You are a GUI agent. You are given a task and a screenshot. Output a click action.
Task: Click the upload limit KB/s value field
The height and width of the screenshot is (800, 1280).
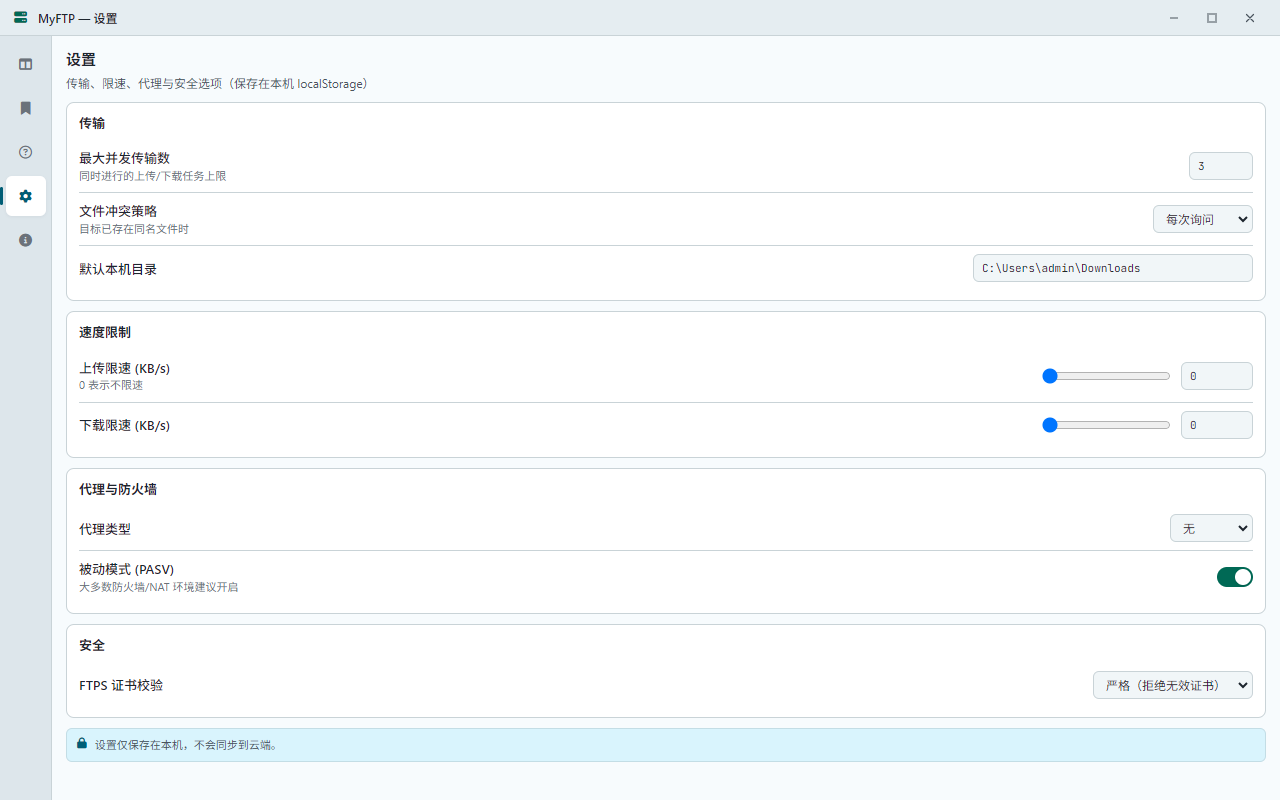click(x=1216, y=376)
